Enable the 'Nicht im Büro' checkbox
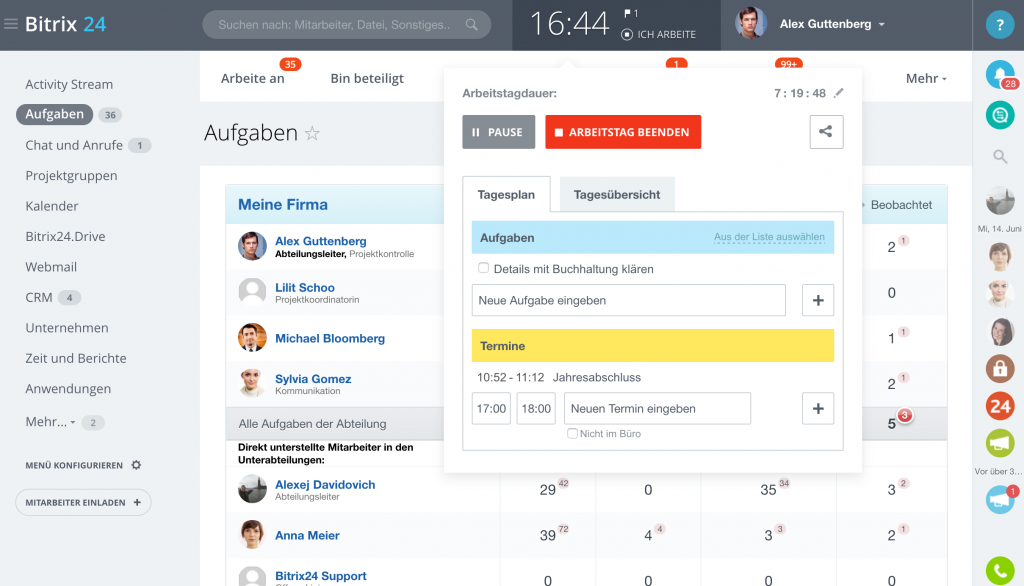The width and height of the screenshot is (1024, 586). 572,433
